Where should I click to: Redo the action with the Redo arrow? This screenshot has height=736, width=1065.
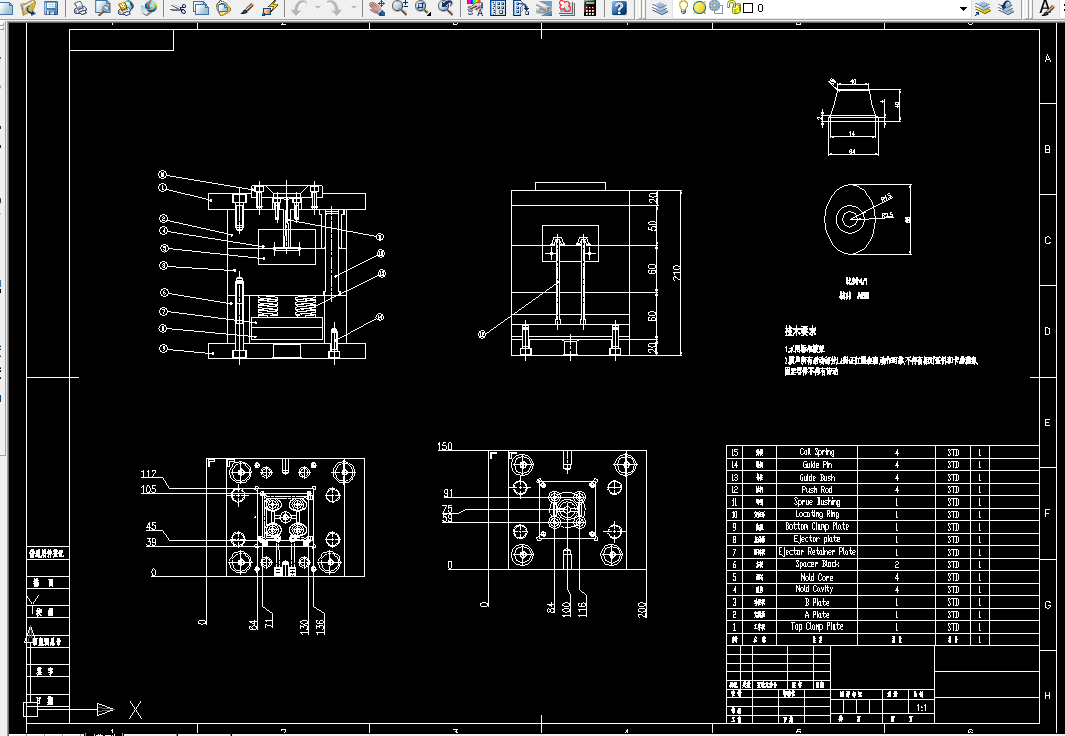334,7
